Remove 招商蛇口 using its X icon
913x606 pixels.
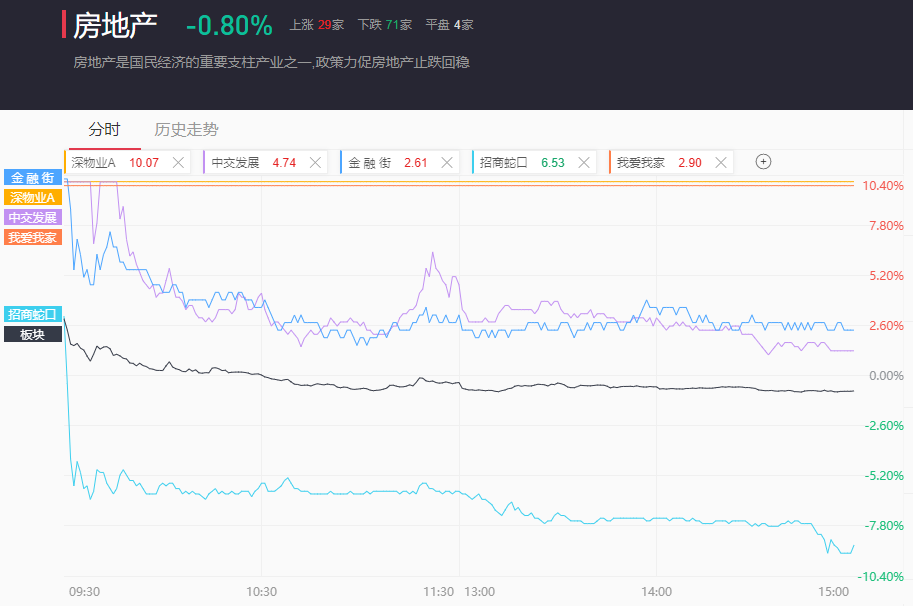tap(583, 163)
